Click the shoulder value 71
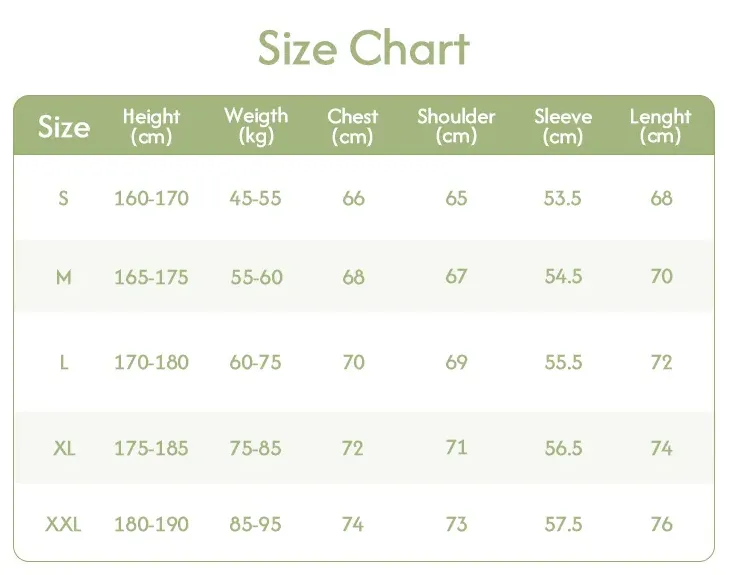This screenshot has height=575, width=730. 456,447
